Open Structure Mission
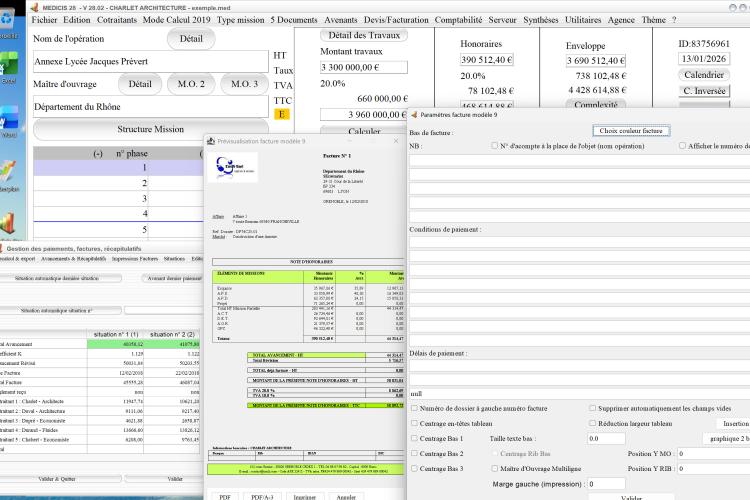Screen dimensions: 750x500 151,129
